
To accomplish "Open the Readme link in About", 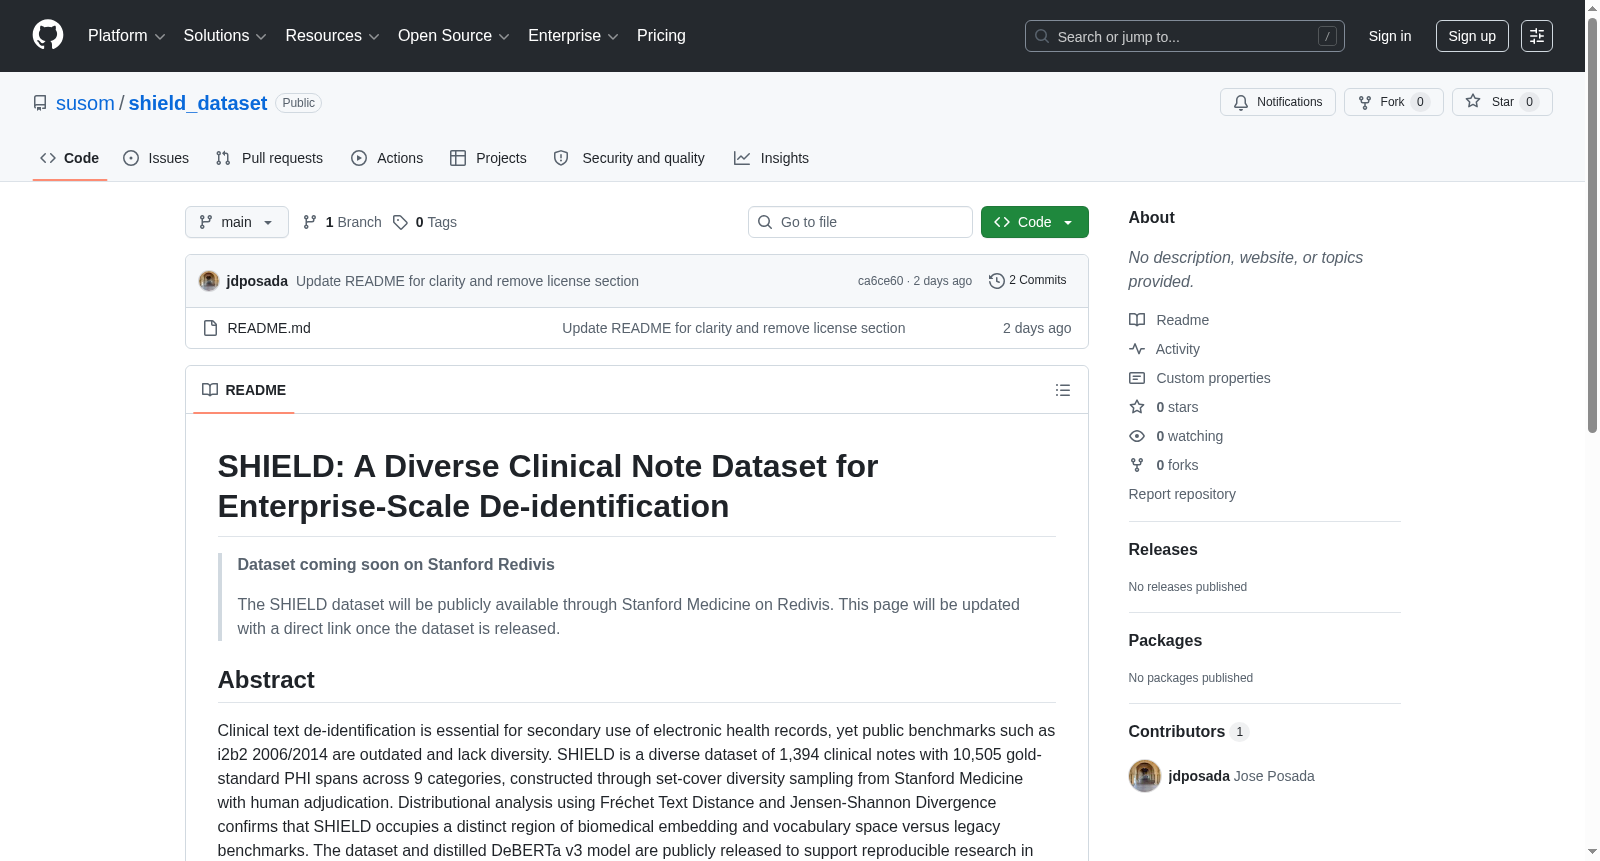I will (x=1169, y=320).
